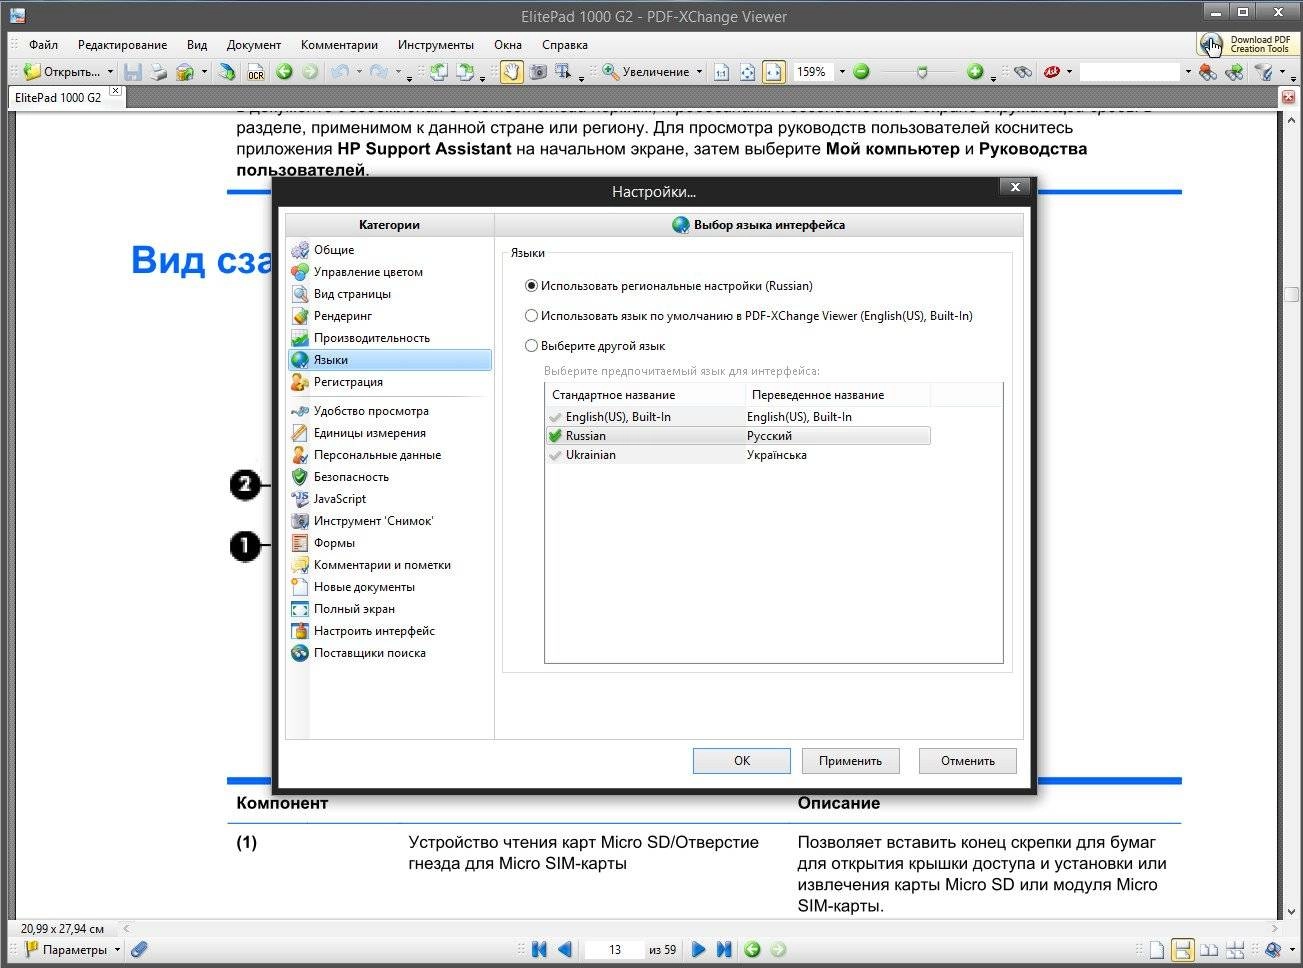Viewport: 1303px width, 968px height.
Task: Select 'Выберите другой язык' radio button
Action: click(532, 346)
